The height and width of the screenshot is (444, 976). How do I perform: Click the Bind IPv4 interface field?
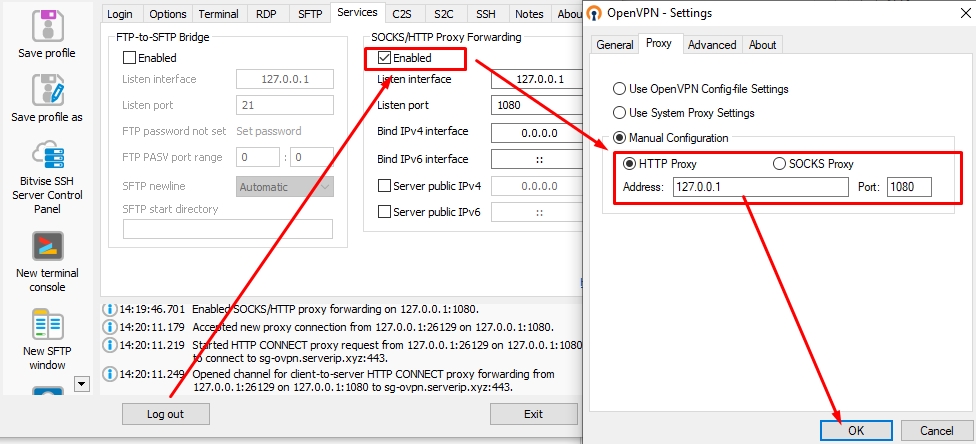[x=537, y=133]
